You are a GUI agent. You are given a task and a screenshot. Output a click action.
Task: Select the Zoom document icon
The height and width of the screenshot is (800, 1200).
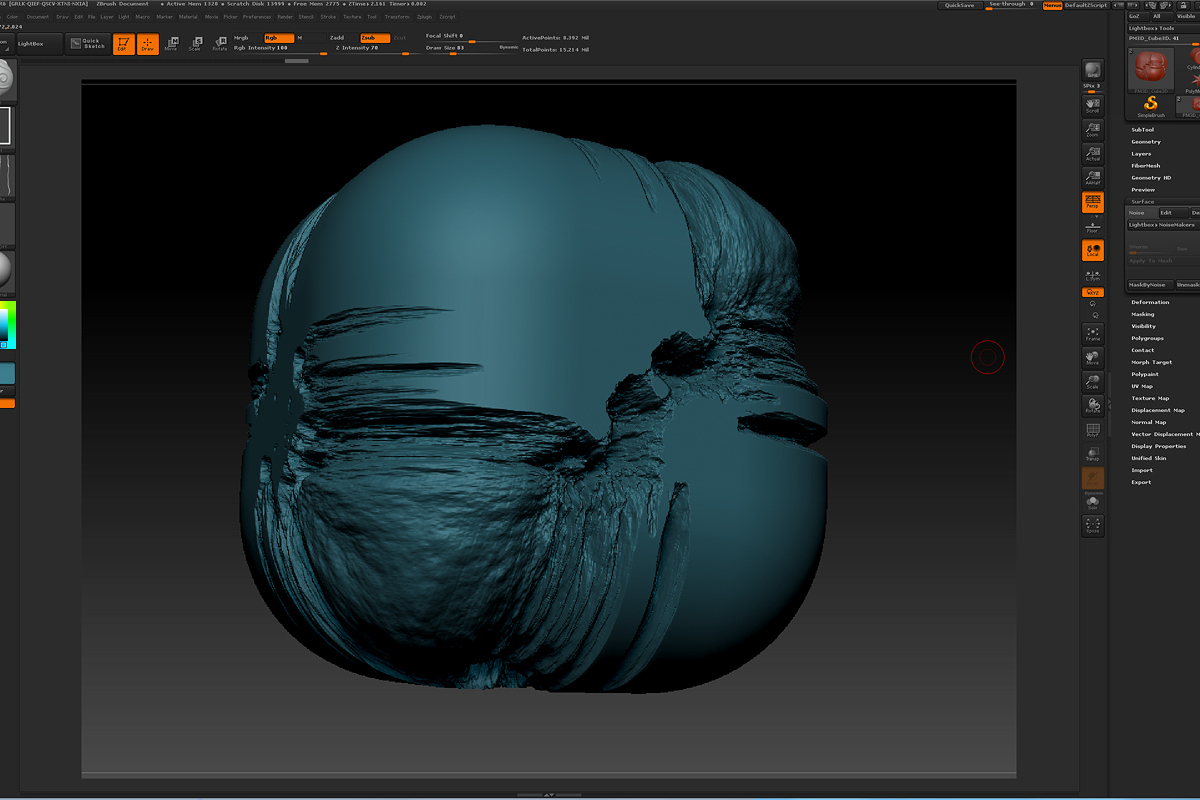coord(1092,130)
